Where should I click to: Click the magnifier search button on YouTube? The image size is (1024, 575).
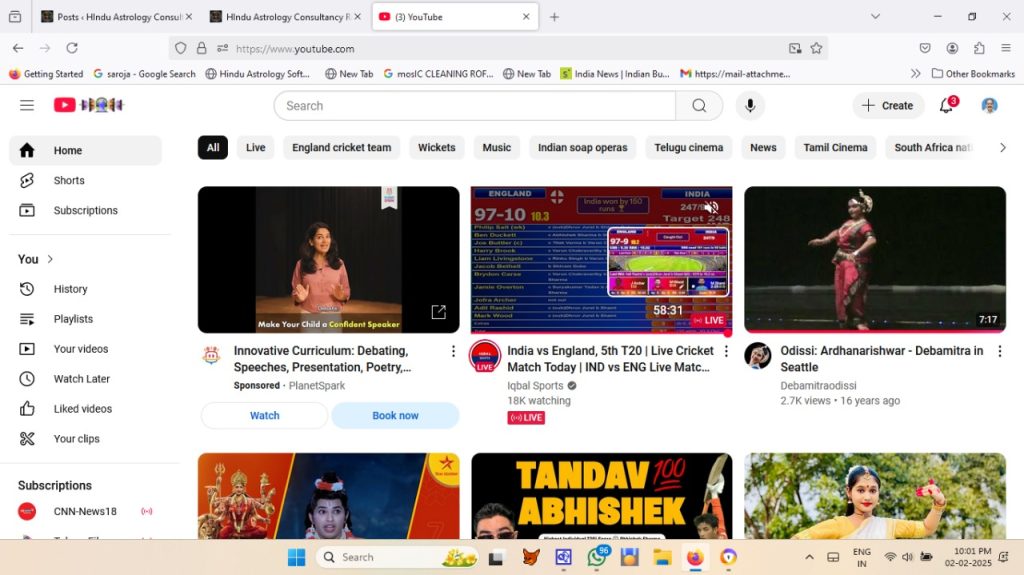pyautogui.click(x=699, y=106)
